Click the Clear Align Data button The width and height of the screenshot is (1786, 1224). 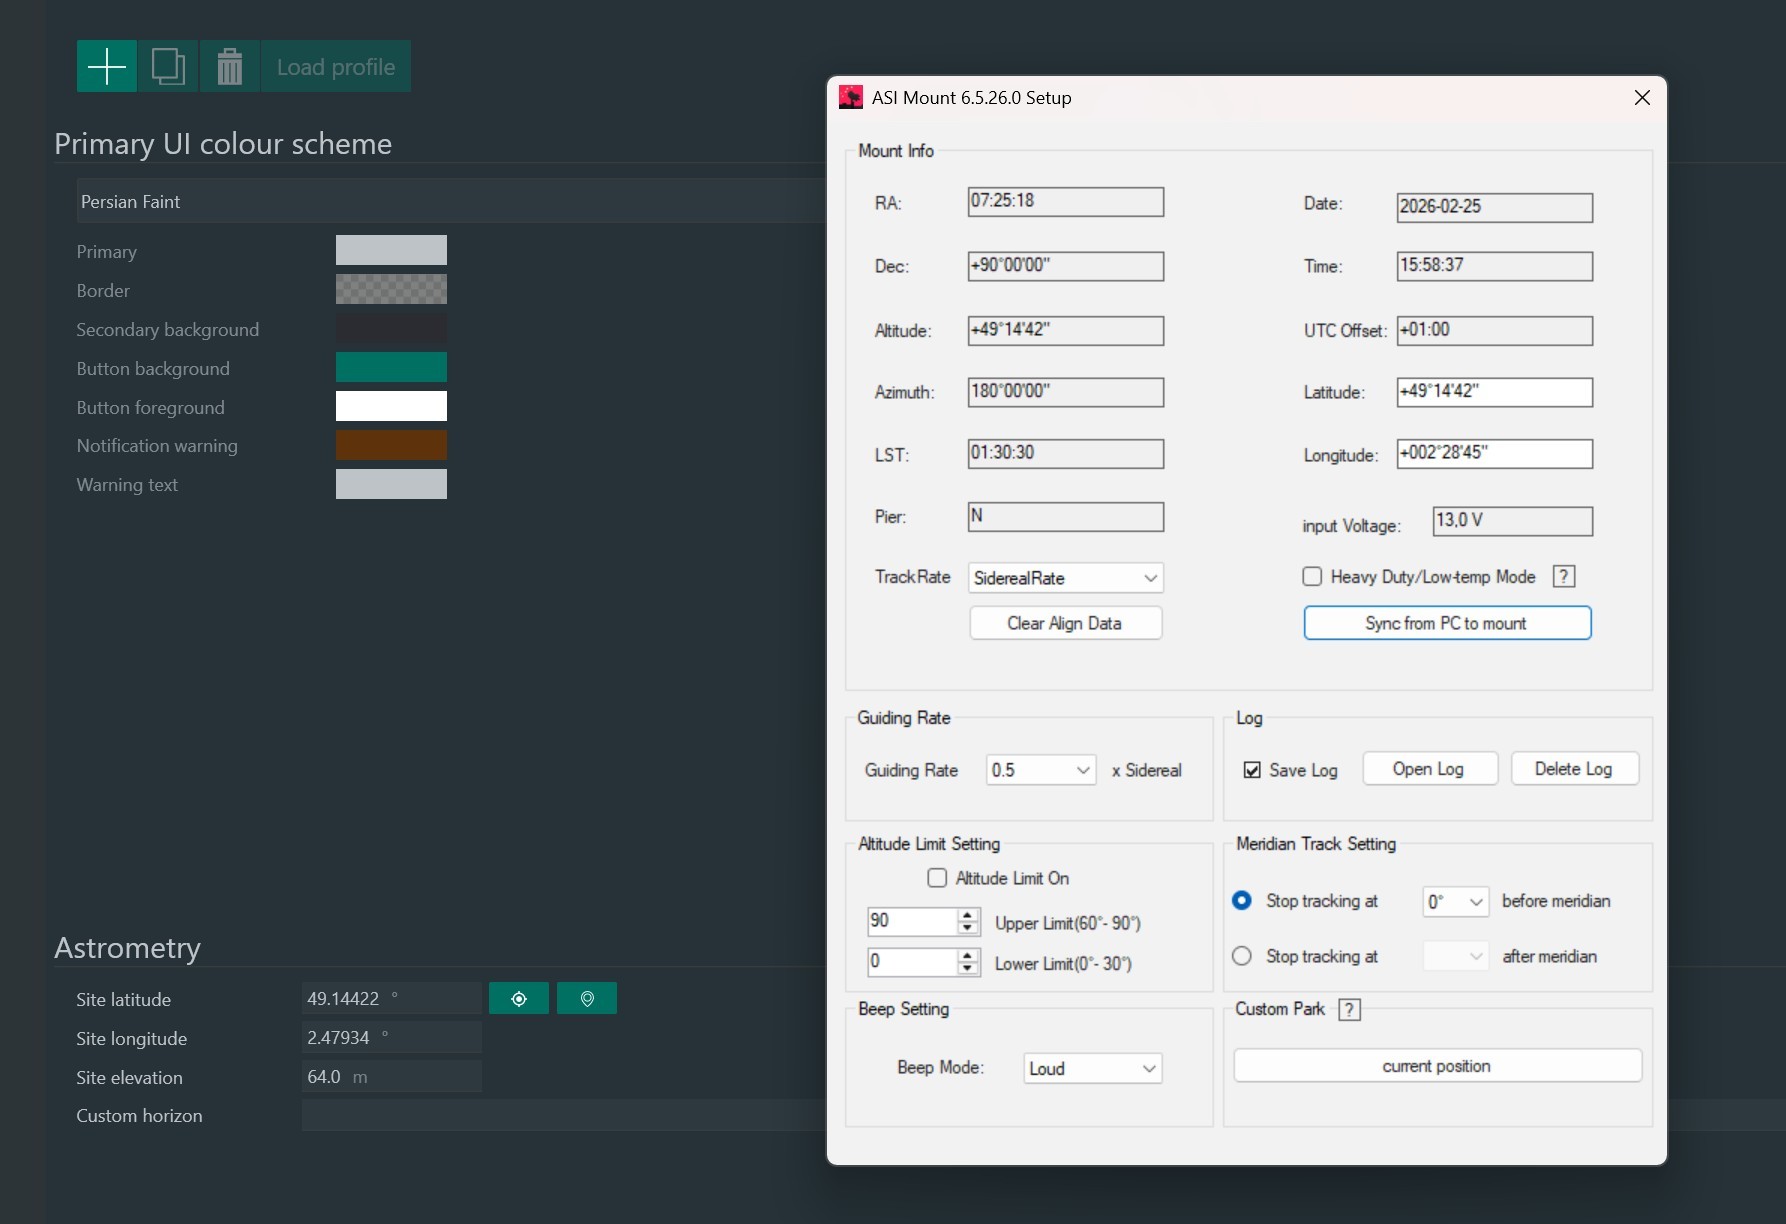(1066, 623)
